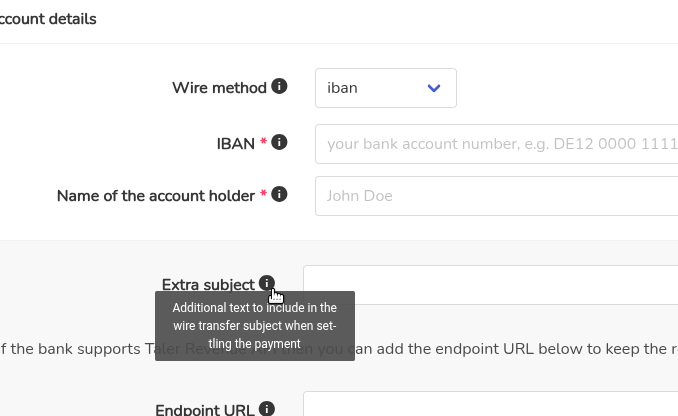Click the info icon beside IBAN
Screen dimensions: 678x416
tap(279, 142)
